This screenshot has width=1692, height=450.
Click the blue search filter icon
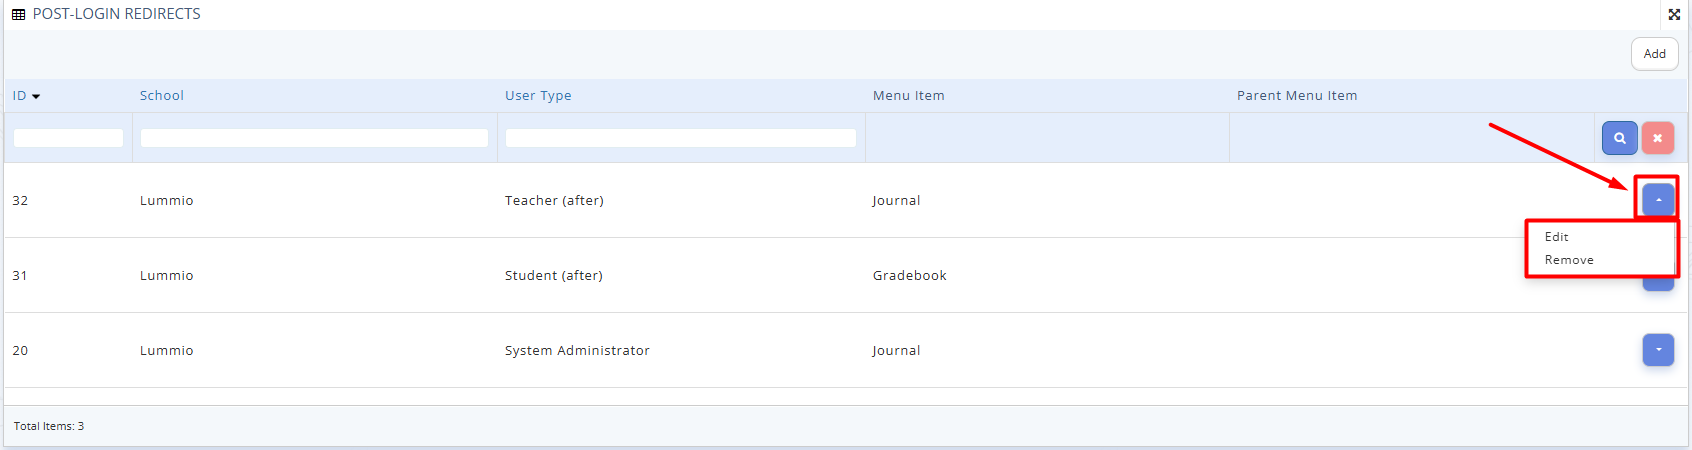(1619, 138)
